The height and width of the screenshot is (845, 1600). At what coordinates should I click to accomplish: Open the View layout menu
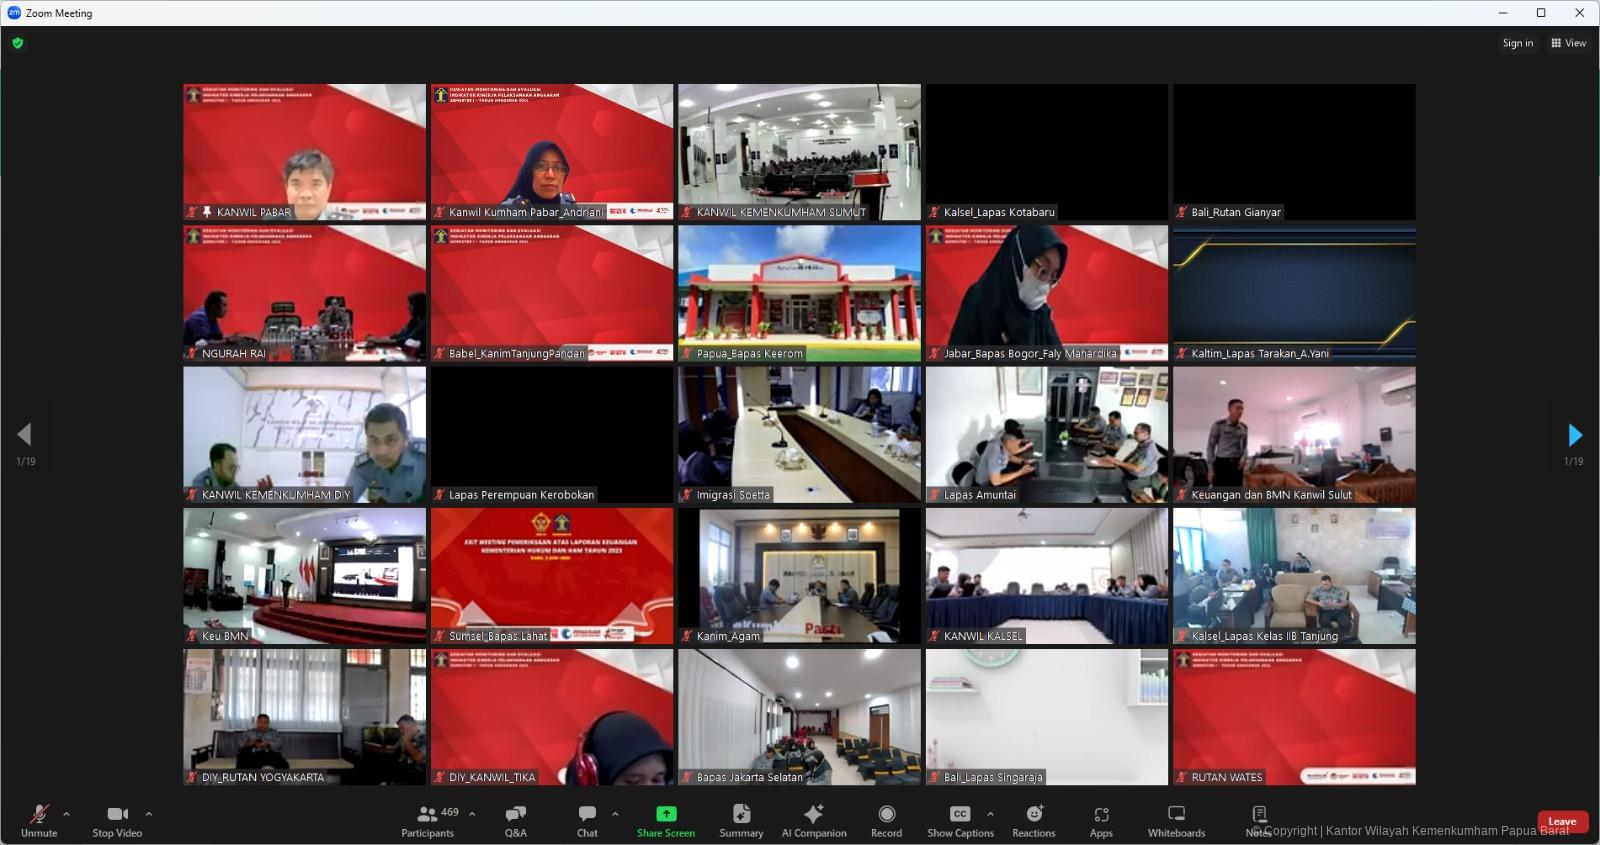pos(1568,43)
